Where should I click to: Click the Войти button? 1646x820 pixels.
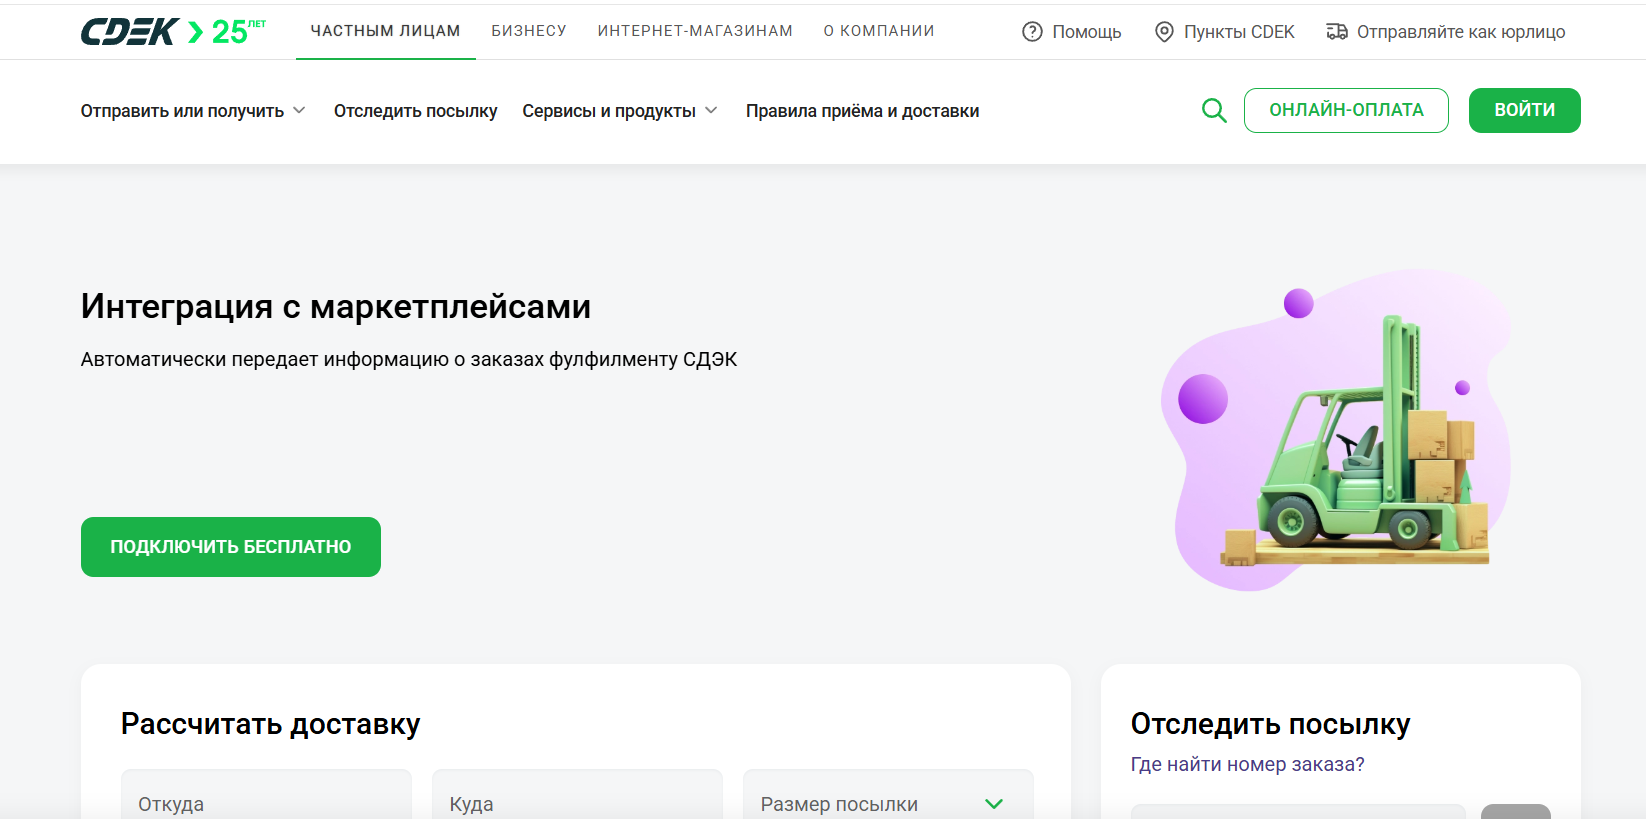pos(1524,110)
